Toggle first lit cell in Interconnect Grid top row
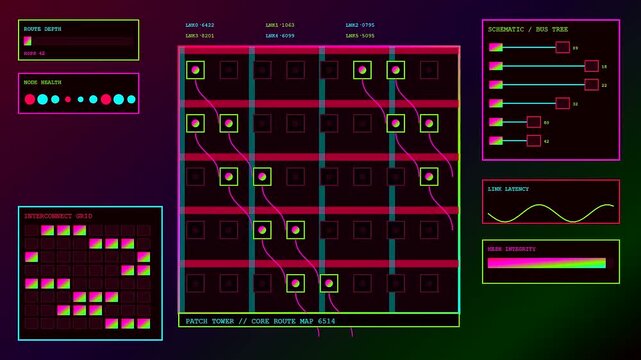641x360 pixels. click(47, 230)
